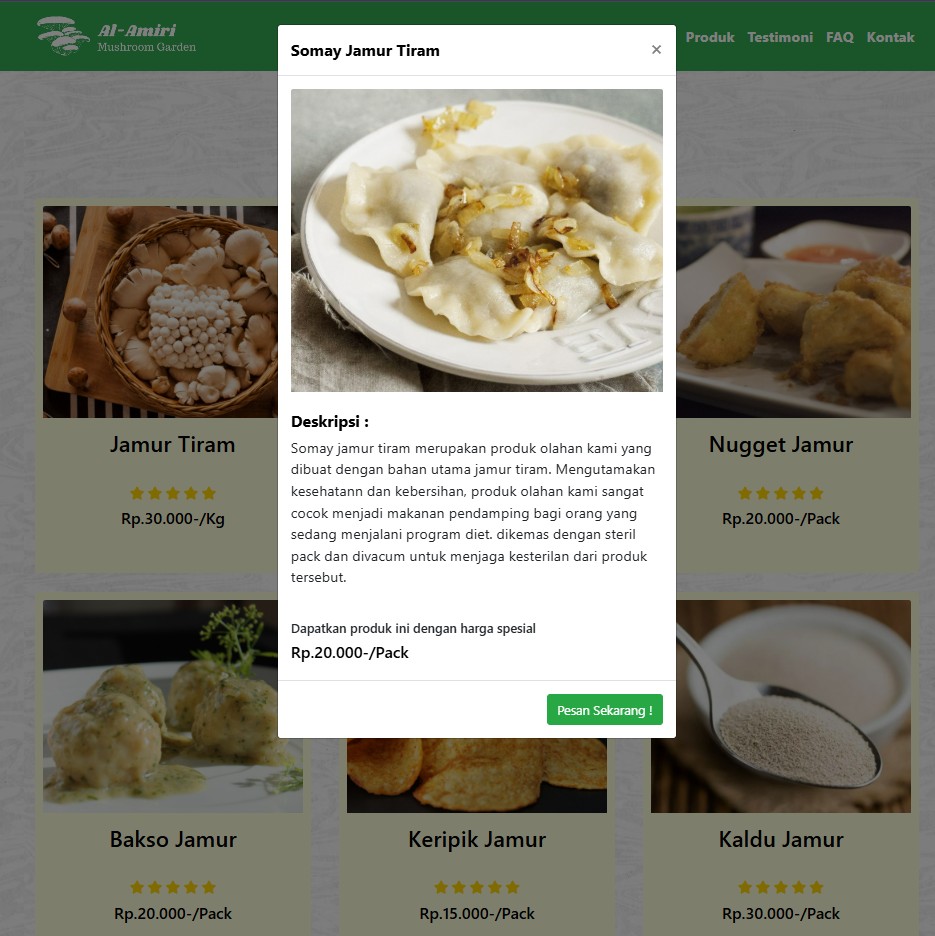Close the Somay Jamur Tiram modal
935x936 pixels.
pos(656,50)
